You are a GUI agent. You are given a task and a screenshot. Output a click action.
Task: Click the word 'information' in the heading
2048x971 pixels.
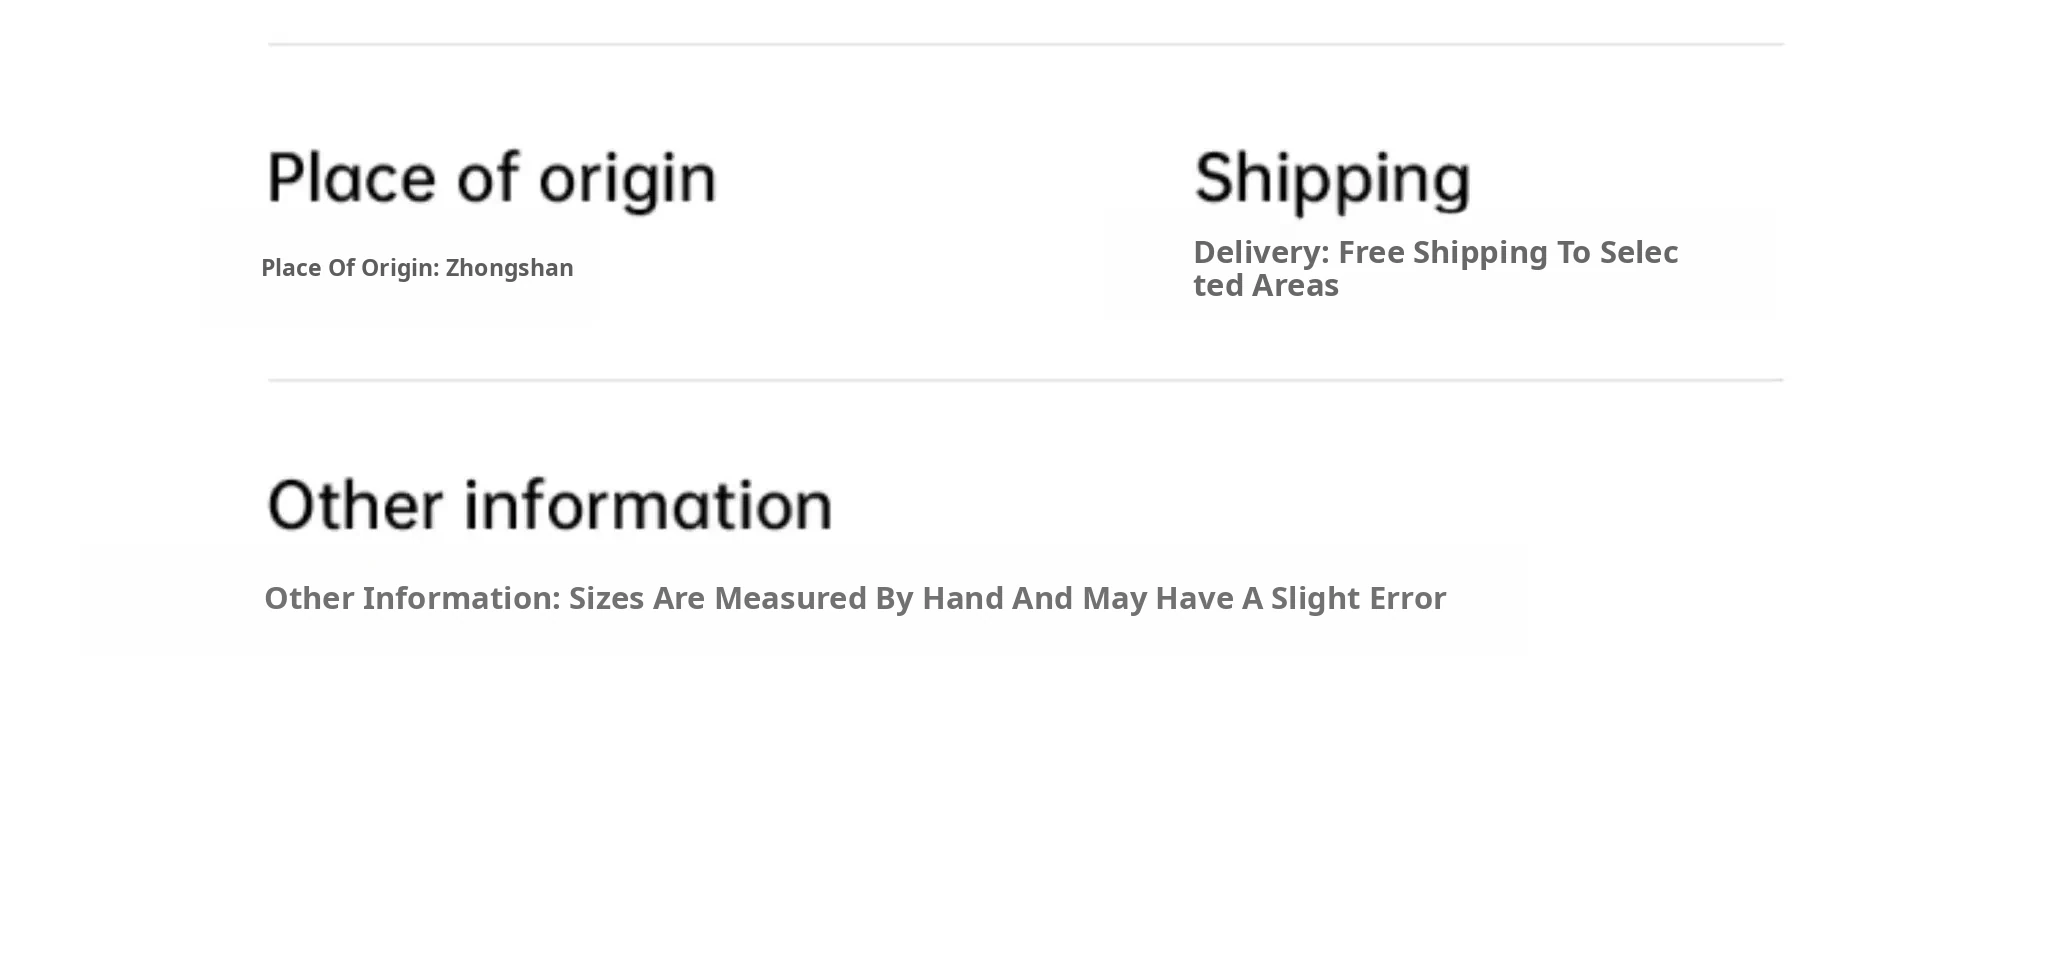tap(648, 504)
